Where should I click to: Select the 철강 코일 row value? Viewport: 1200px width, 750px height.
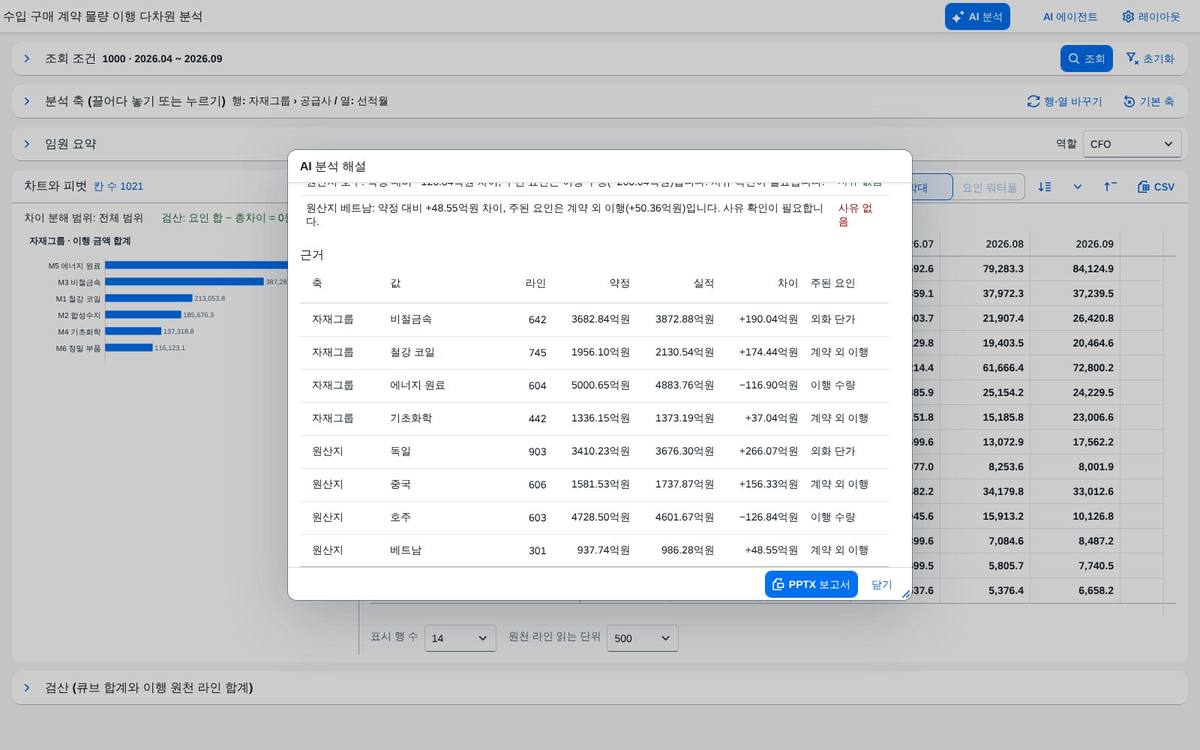pyautogui.click(x=413, y=353)
